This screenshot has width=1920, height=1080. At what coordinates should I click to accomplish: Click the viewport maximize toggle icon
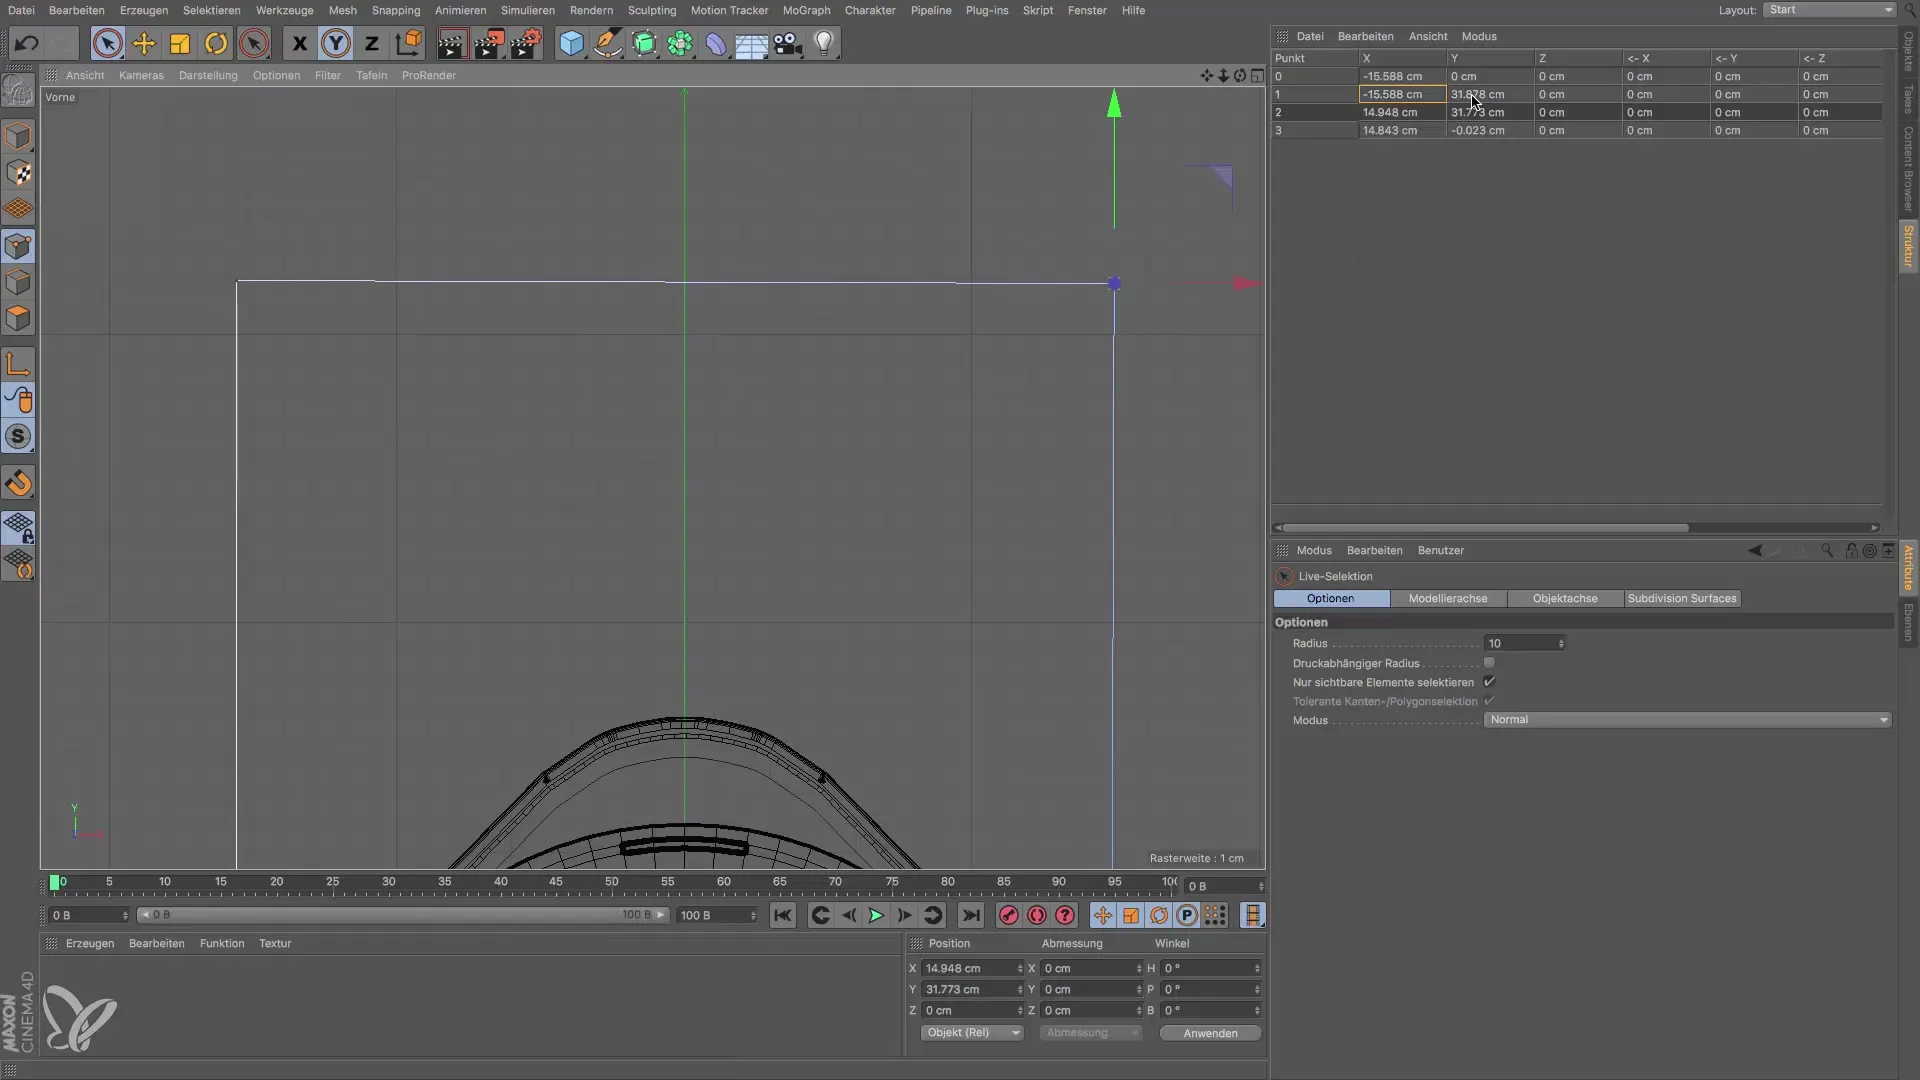(1257, 76)
